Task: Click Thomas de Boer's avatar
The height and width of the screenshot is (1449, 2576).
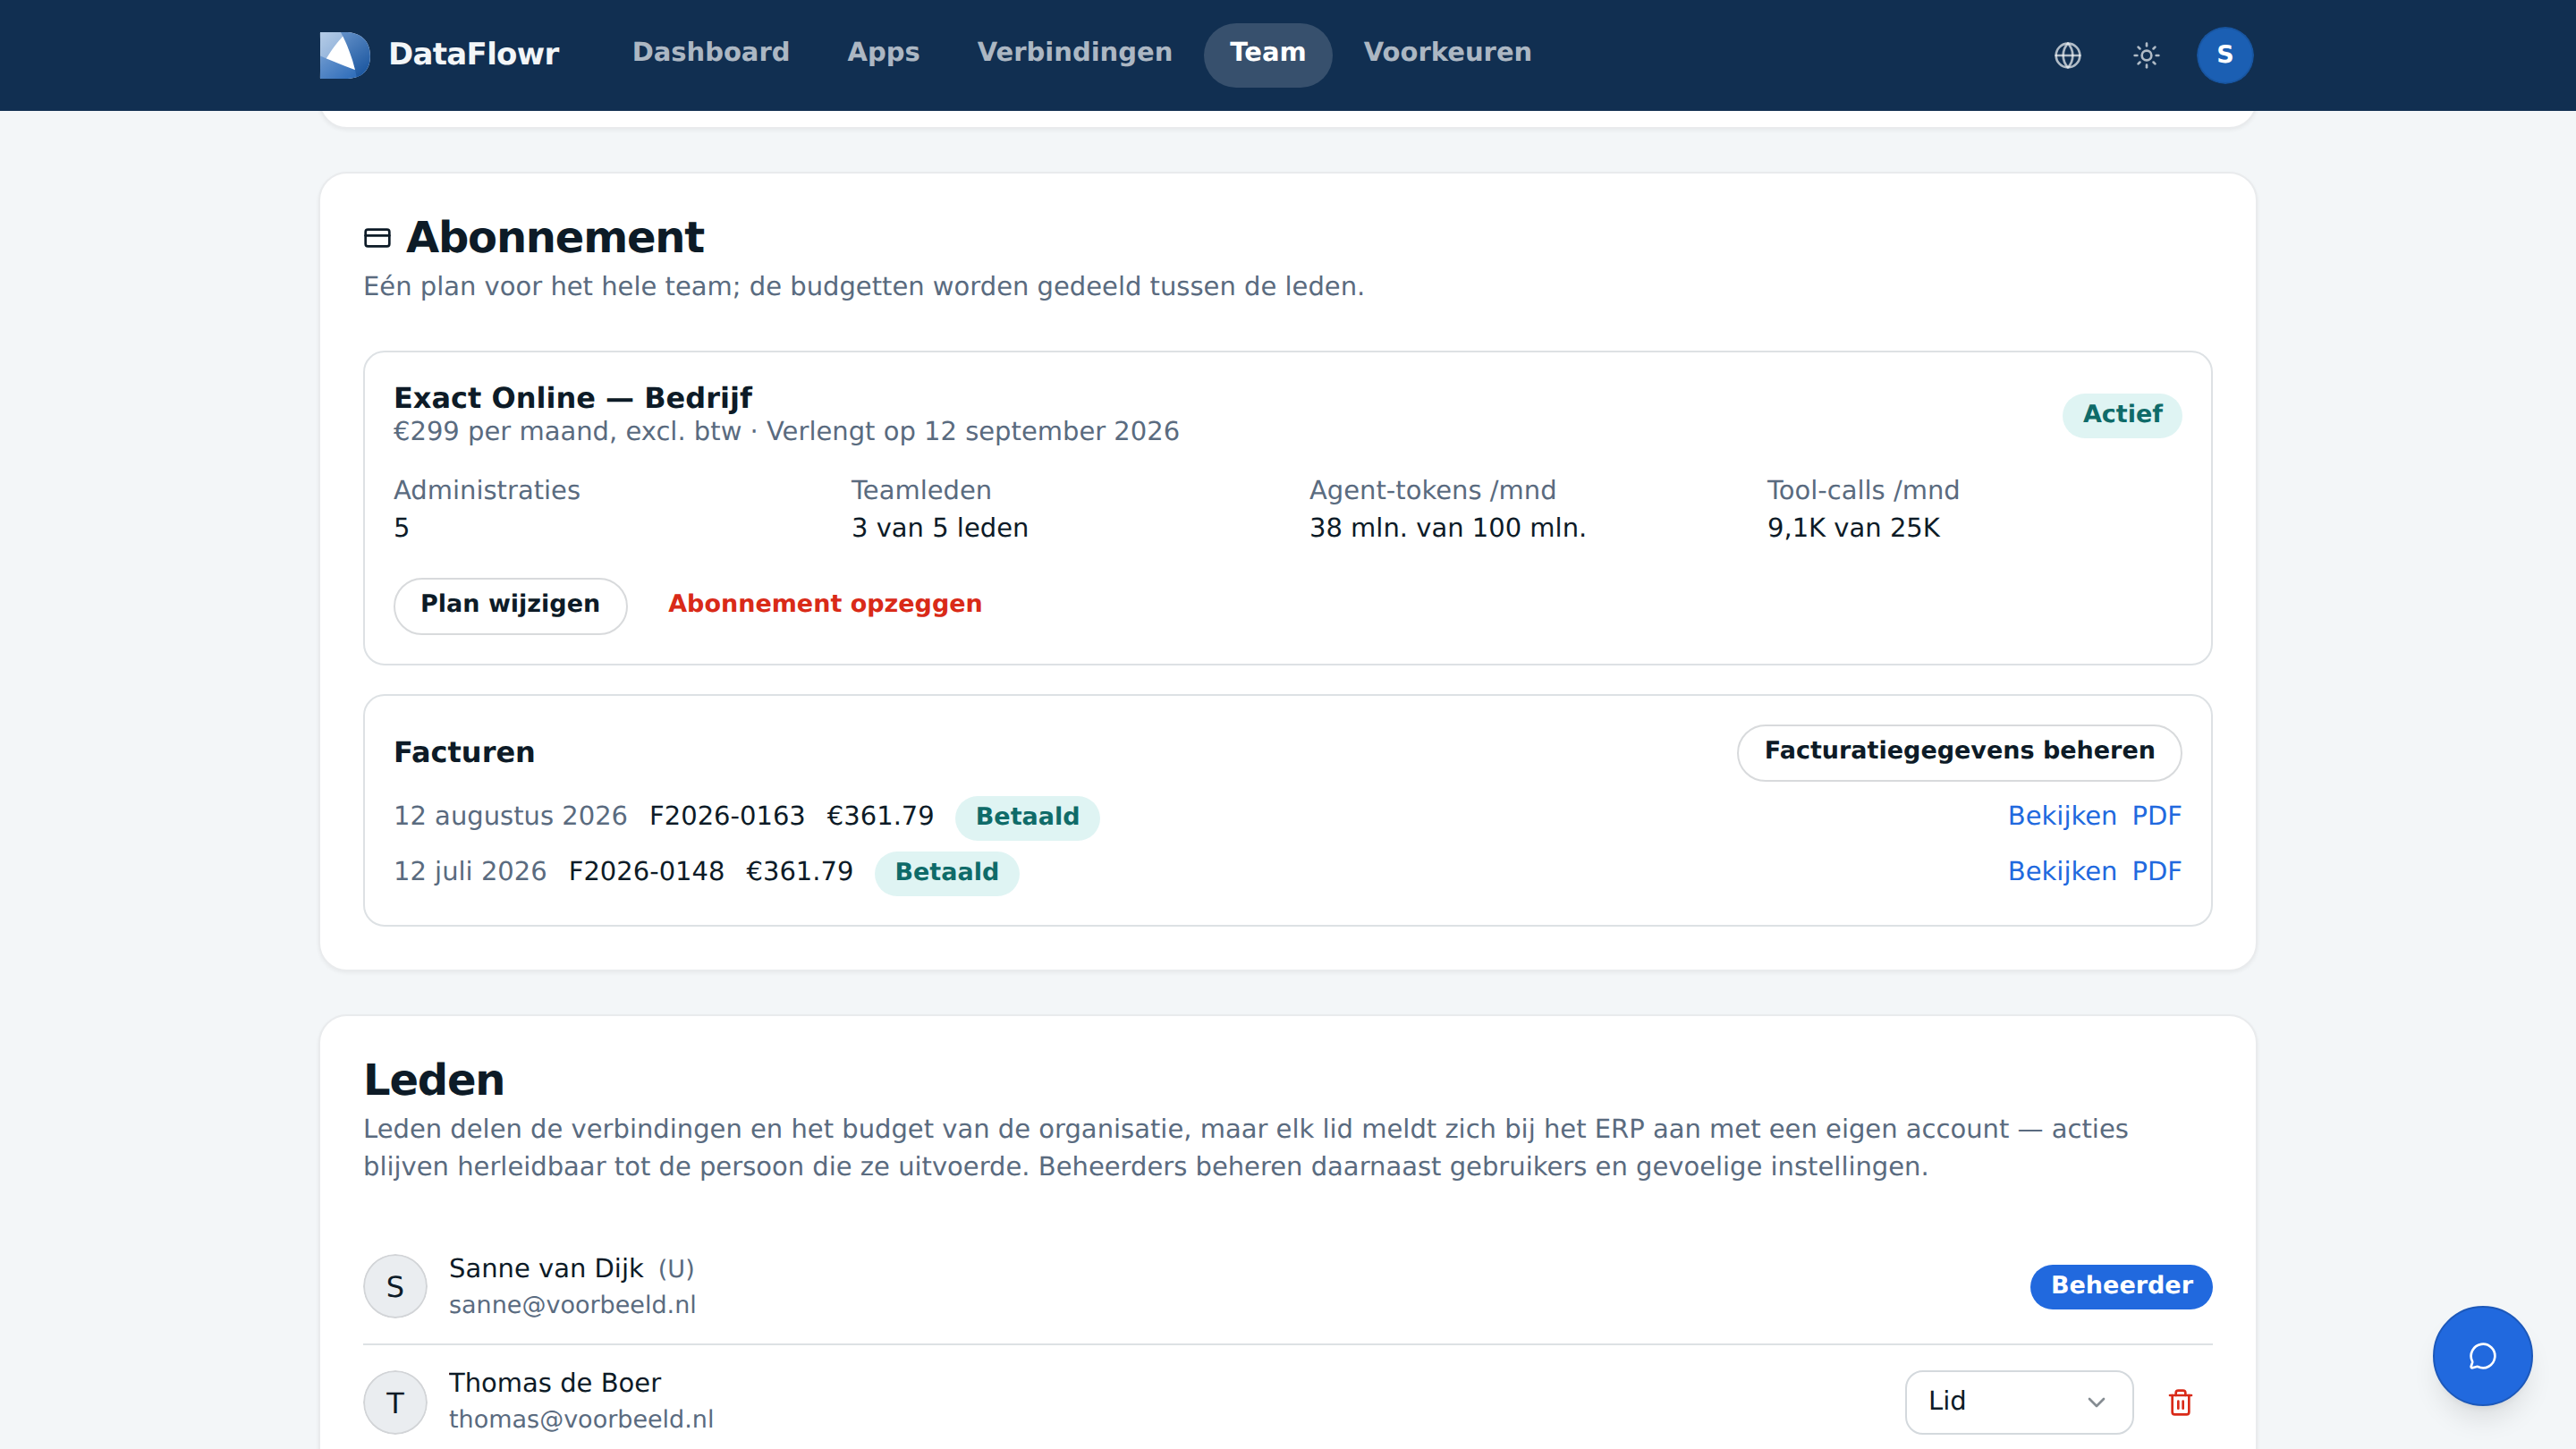Action: [x=395, y=1402]
